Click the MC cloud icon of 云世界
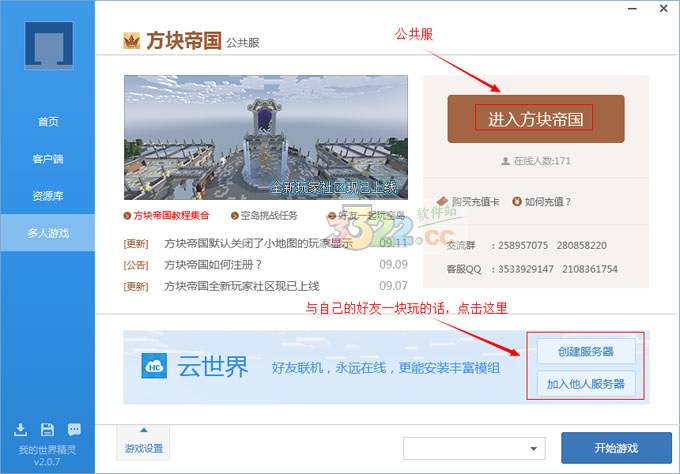The width and height of the screenshot is (680, 474). click(154, 366)
